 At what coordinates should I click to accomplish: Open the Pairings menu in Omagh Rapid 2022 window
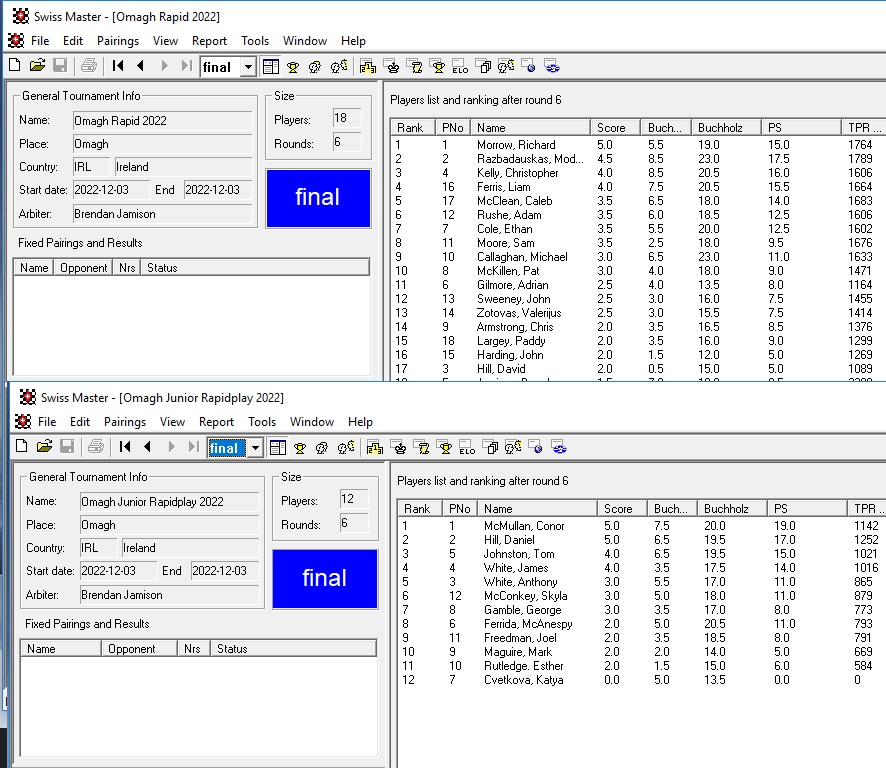[x=118, y=41]
